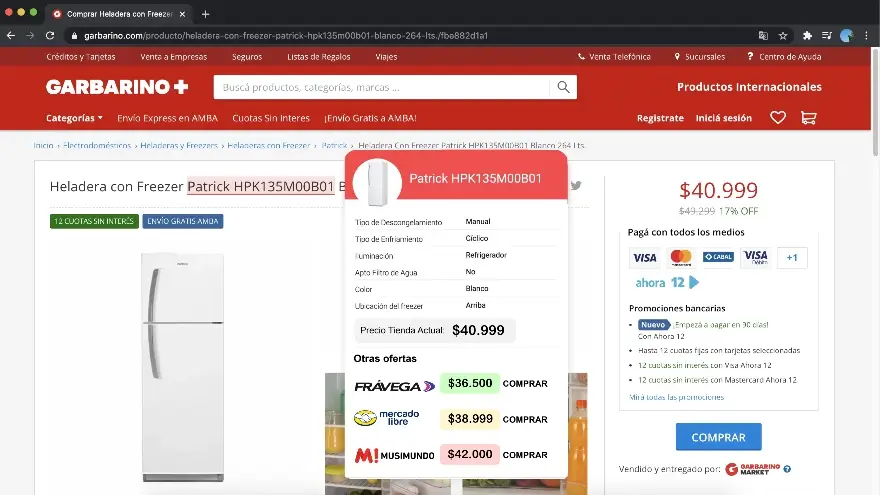
Task: Expand the +1 more payment methods
Action: (792, 258)
